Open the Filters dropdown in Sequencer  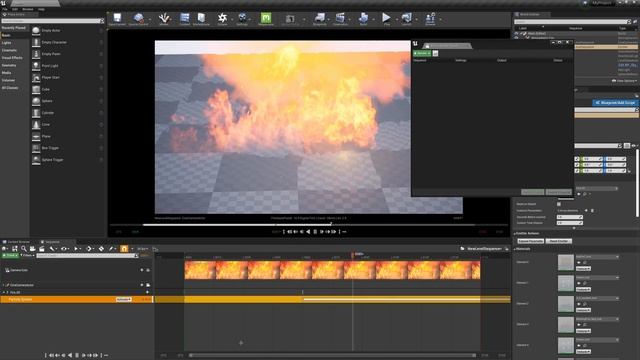tap(27, 256)
